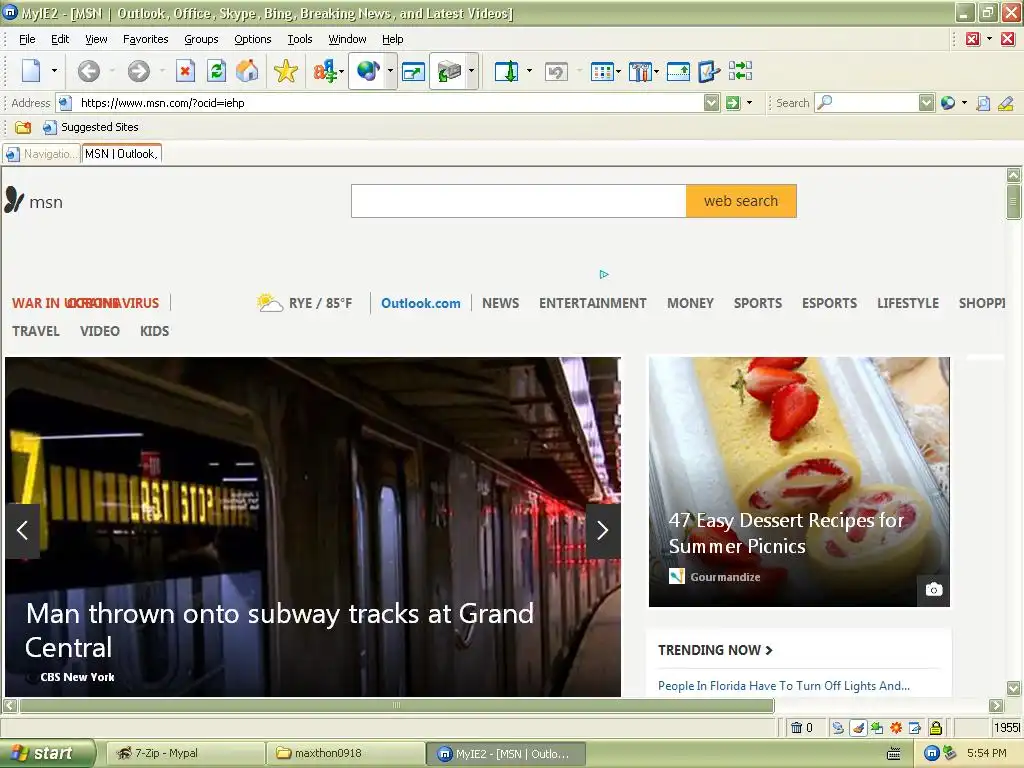1024x768 pixels.
Task: Open maxthon0918 folder from taskbar
Action: [346, 754]
